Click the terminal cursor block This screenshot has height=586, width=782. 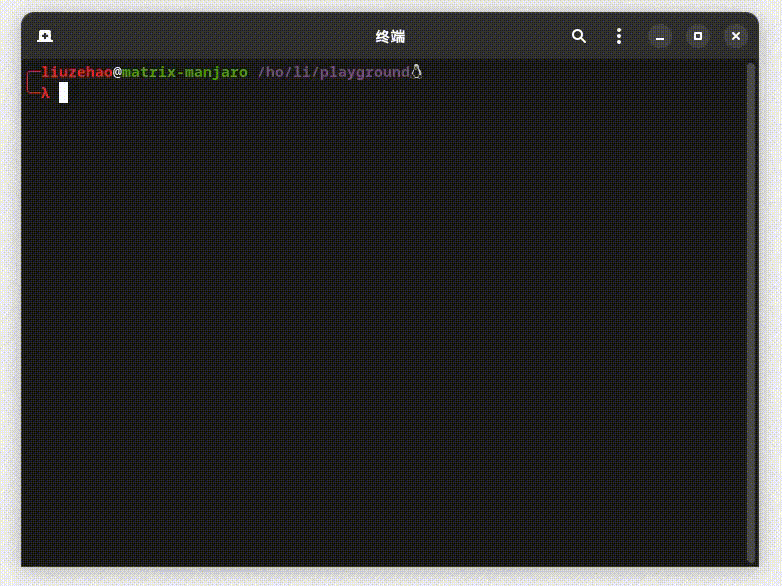click(63, 93)
